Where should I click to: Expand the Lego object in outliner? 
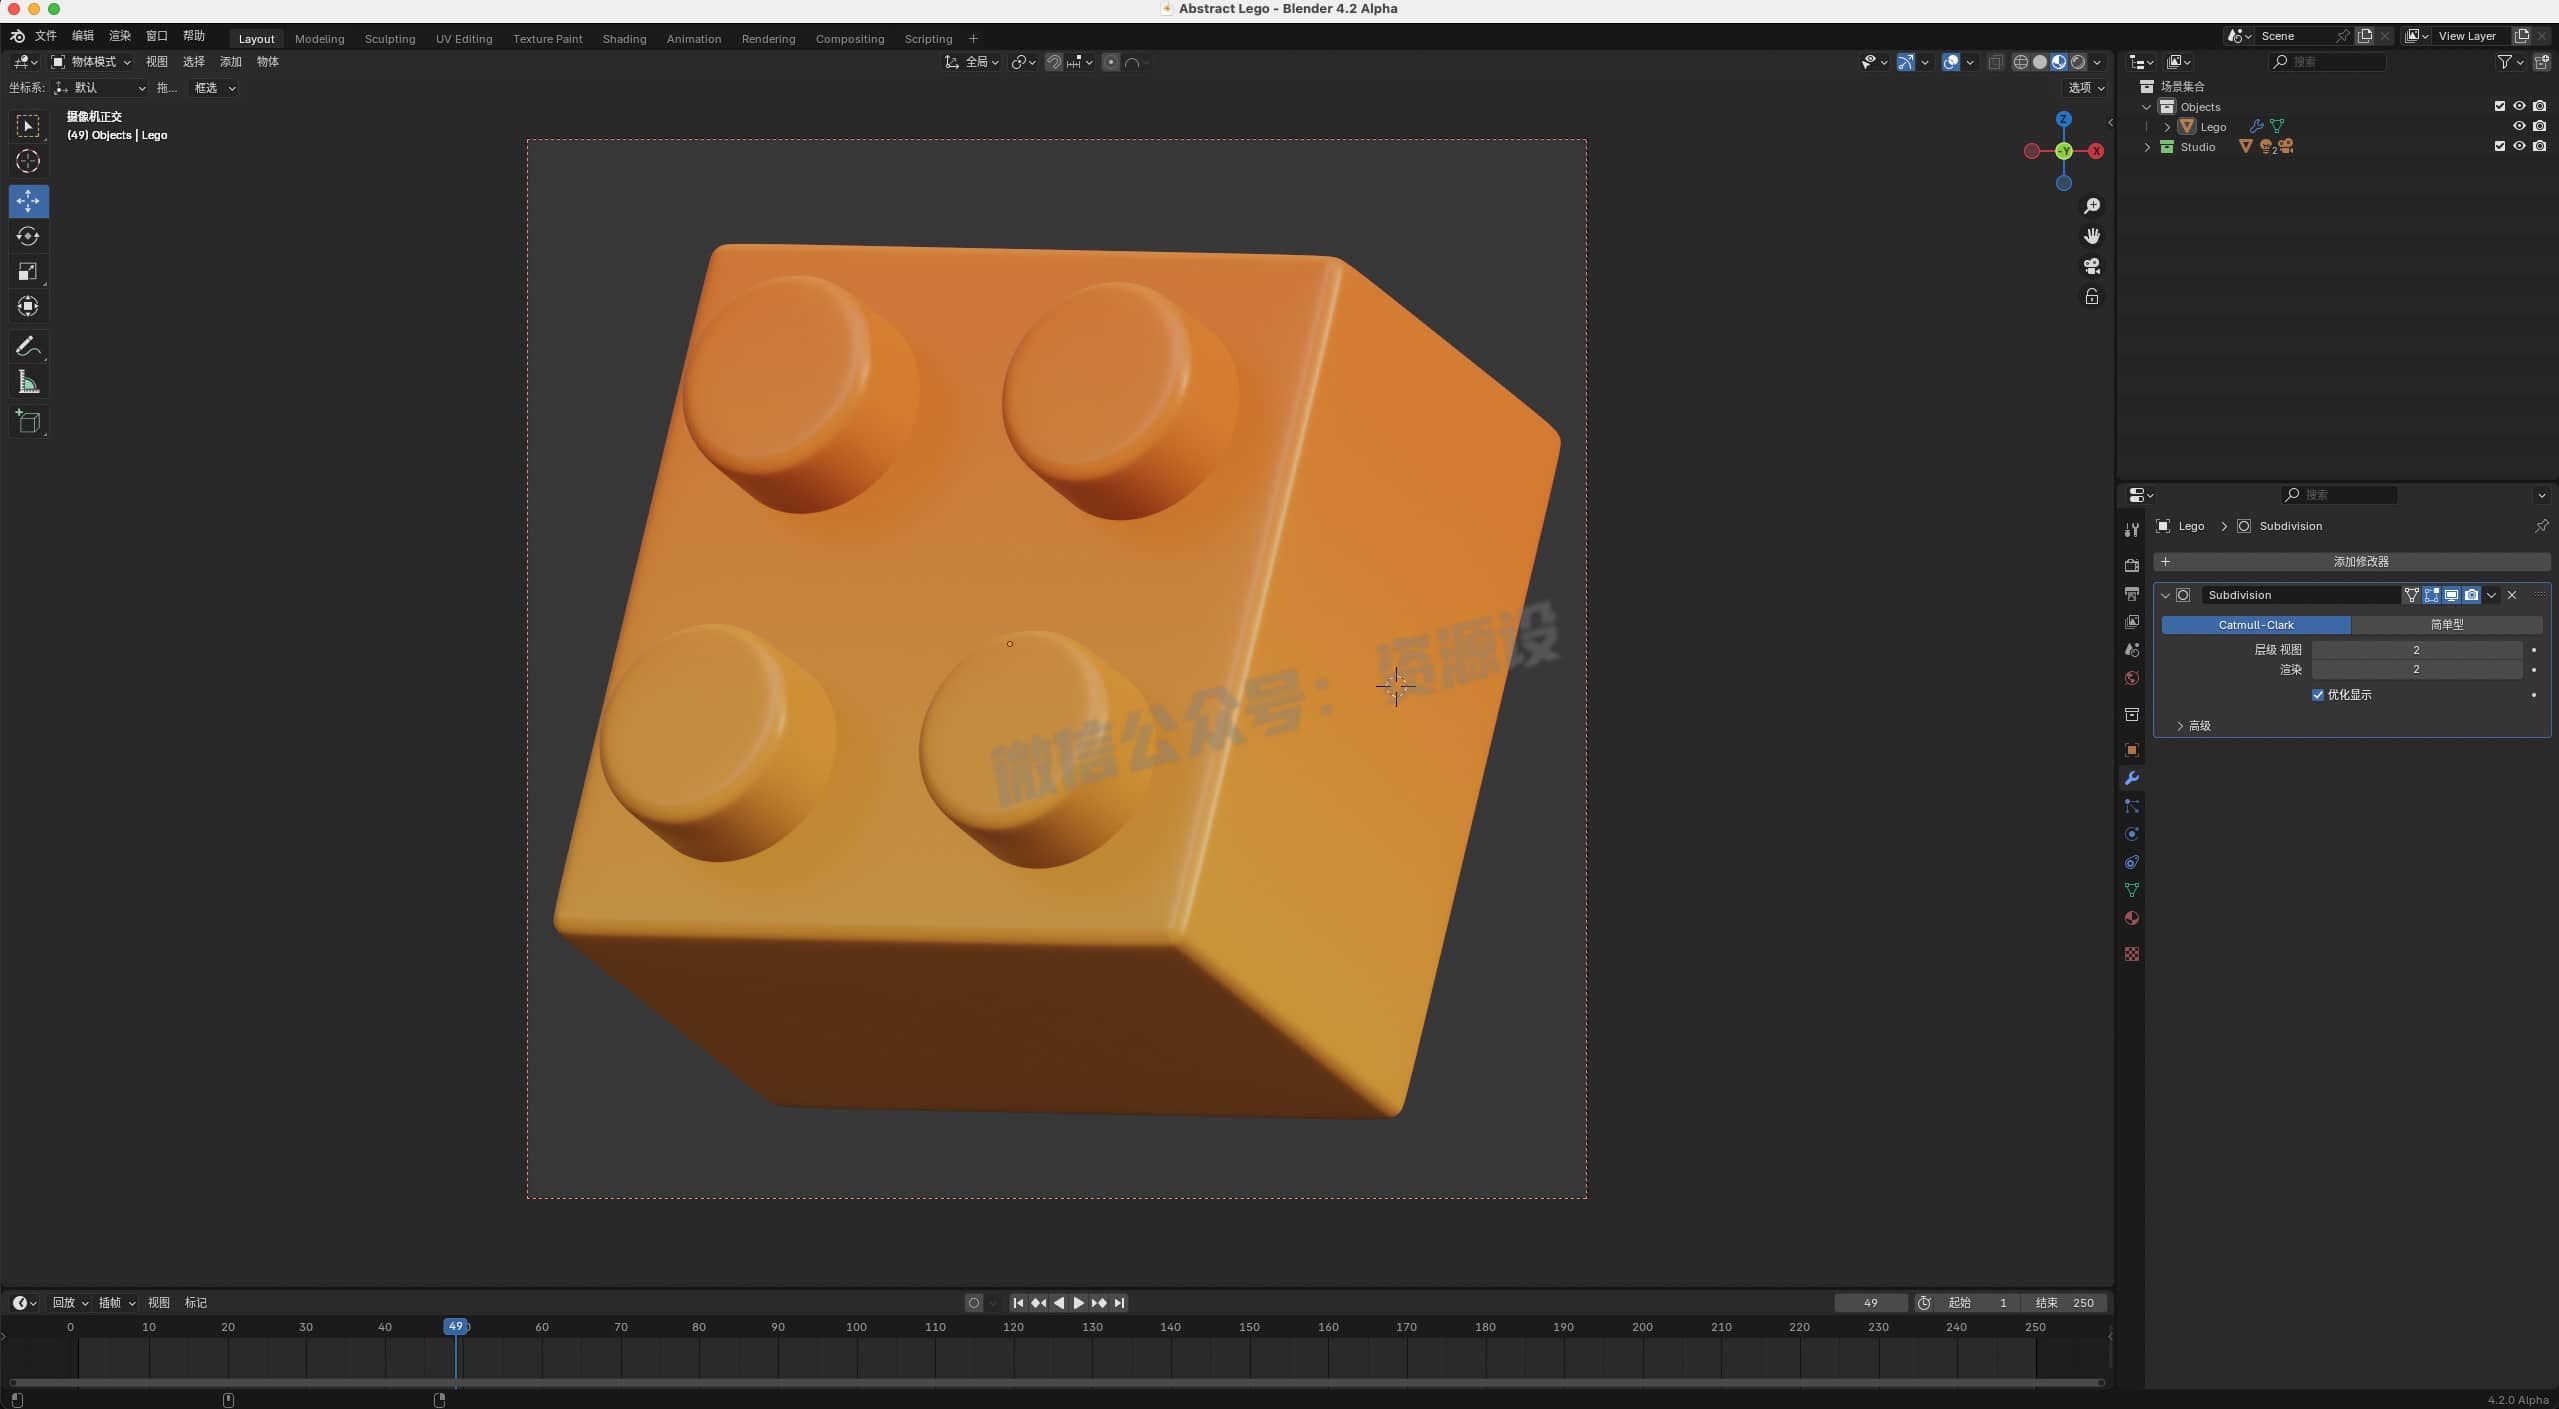[x=2166, y=127]
